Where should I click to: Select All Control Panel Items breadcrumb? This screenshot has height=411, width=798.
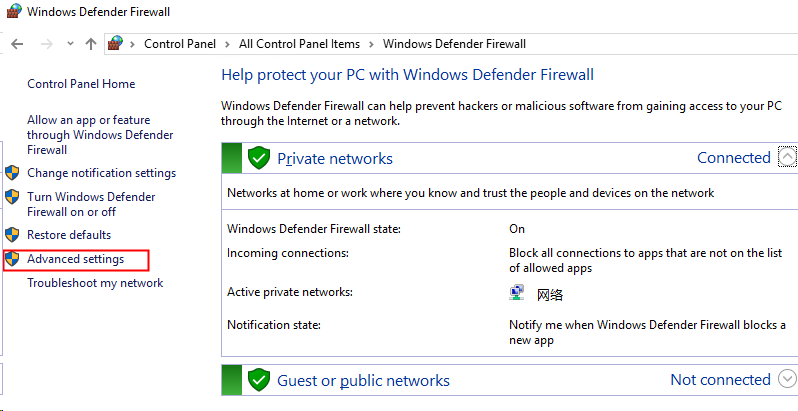coord(298,44)
